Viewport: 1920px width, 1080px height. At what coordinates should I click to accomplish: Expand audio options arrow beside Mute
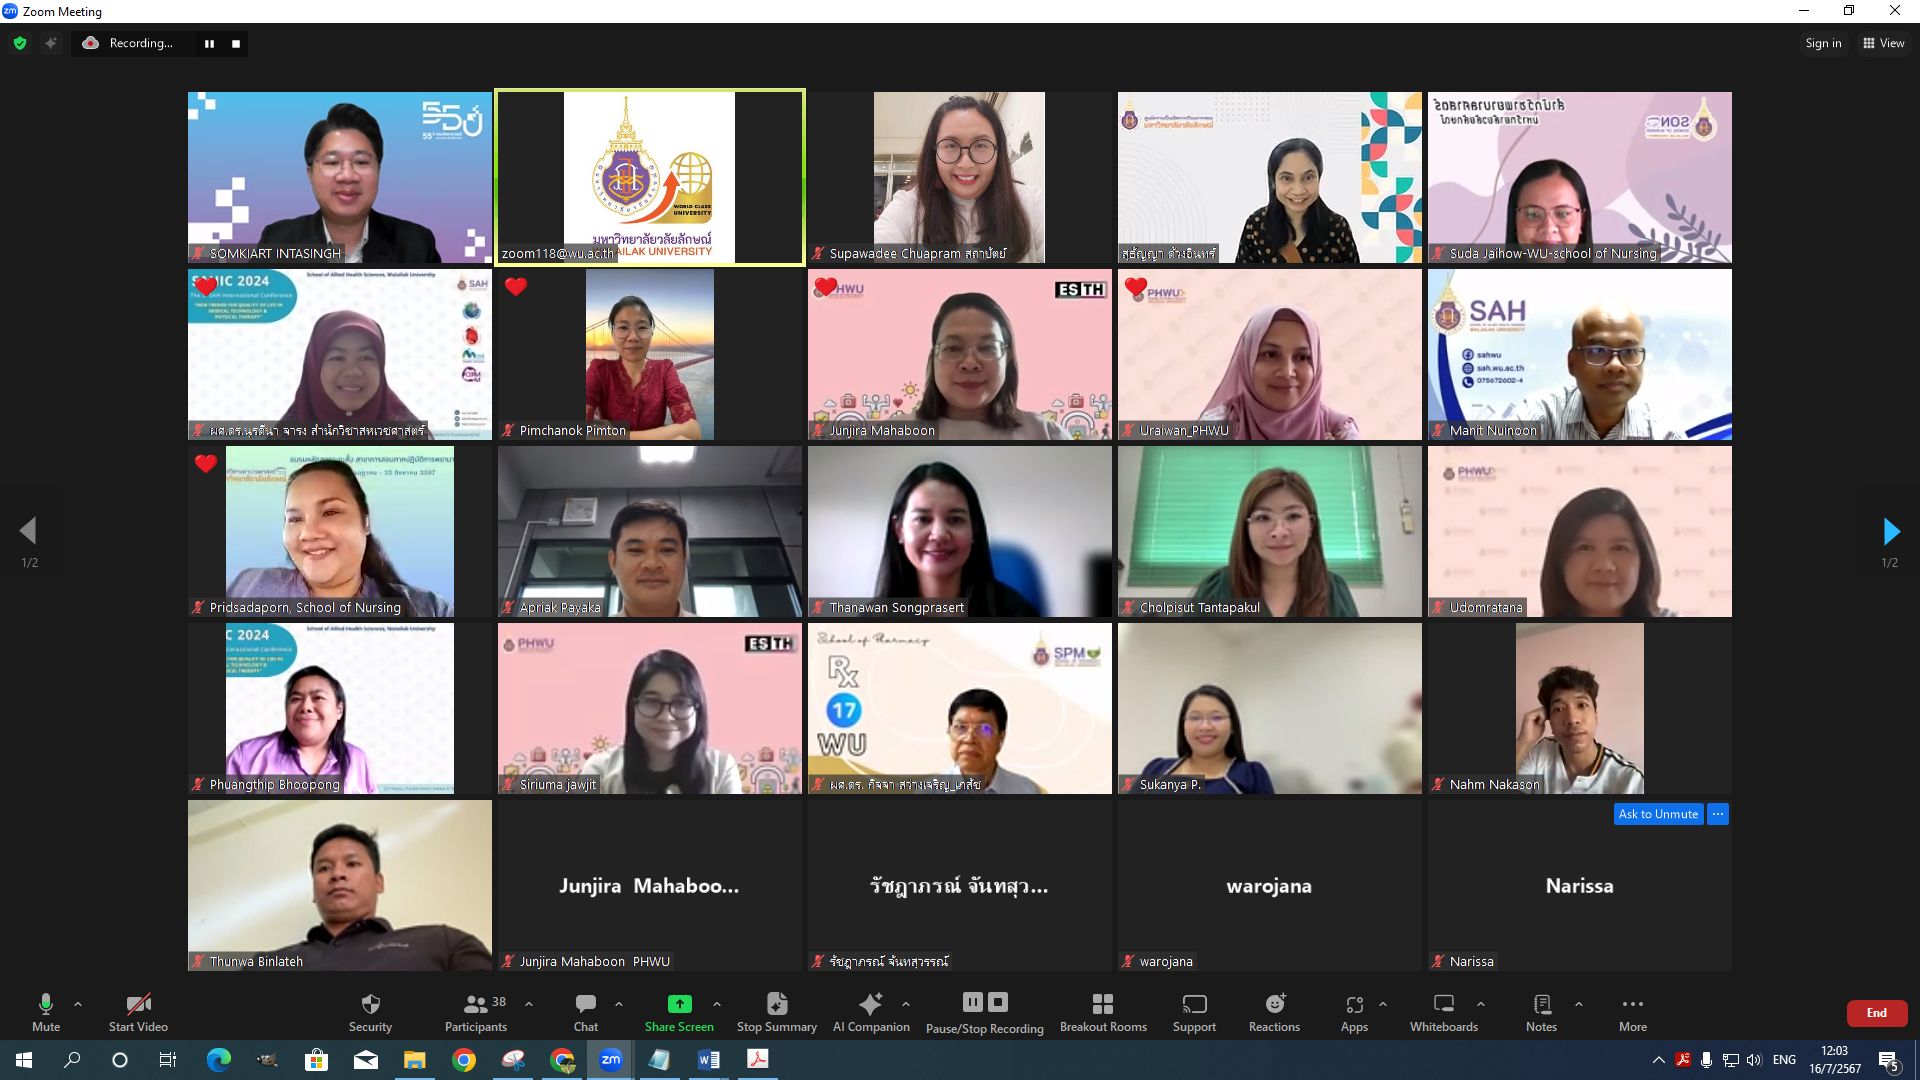click(78, 1004)
